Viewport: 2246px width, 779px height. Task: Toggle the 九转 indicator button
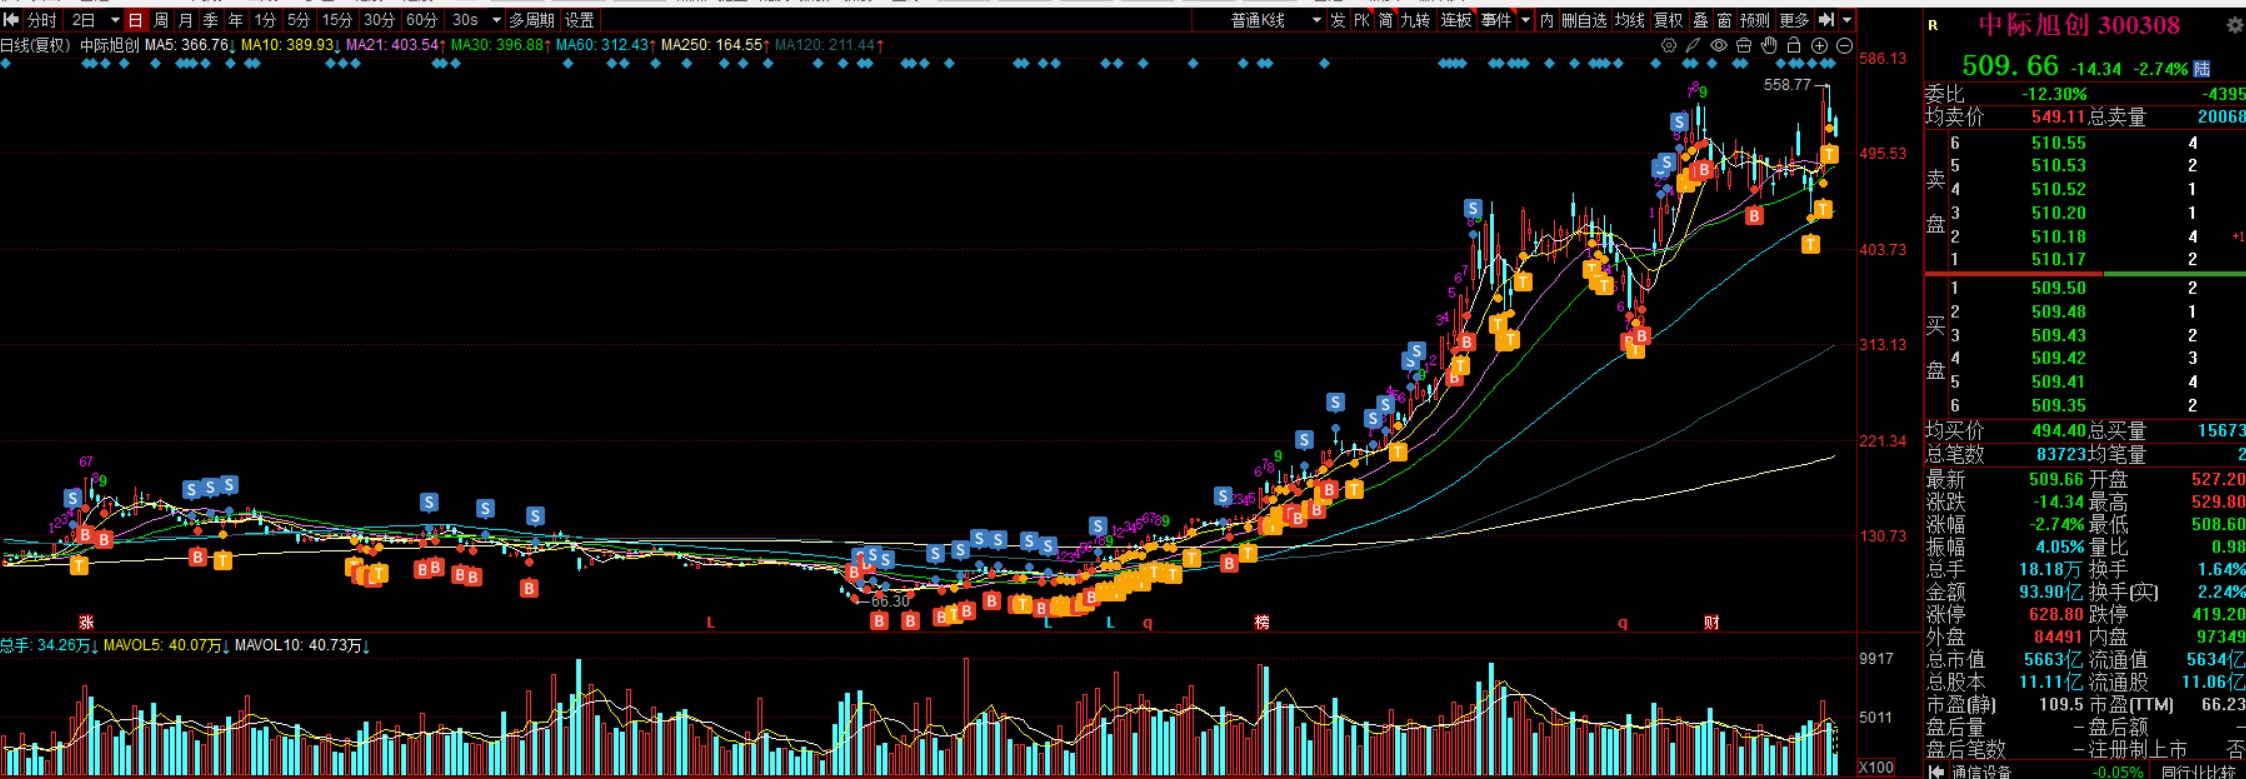coord(1415,20)
